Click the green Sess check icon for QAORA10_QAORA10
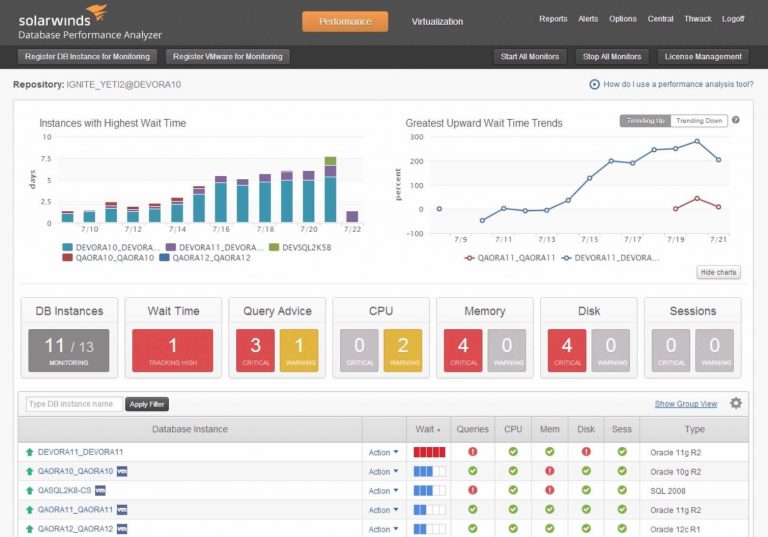Screen dimensions: 768x537 pos(622,471)
